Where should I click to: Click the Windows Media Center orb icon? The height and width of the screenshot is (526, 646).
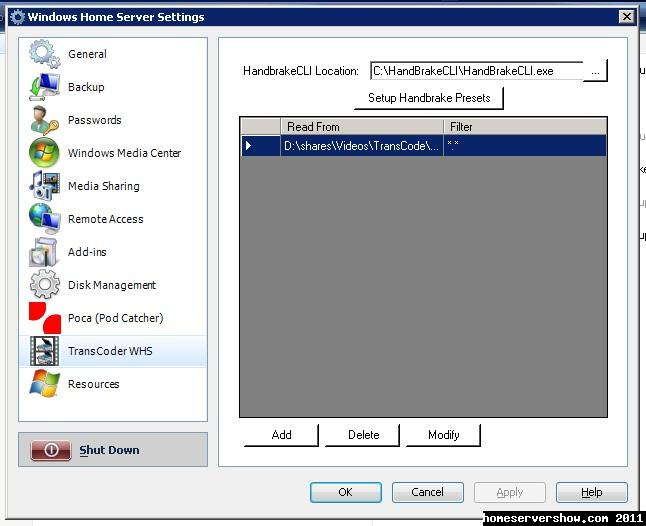(44, 153)
